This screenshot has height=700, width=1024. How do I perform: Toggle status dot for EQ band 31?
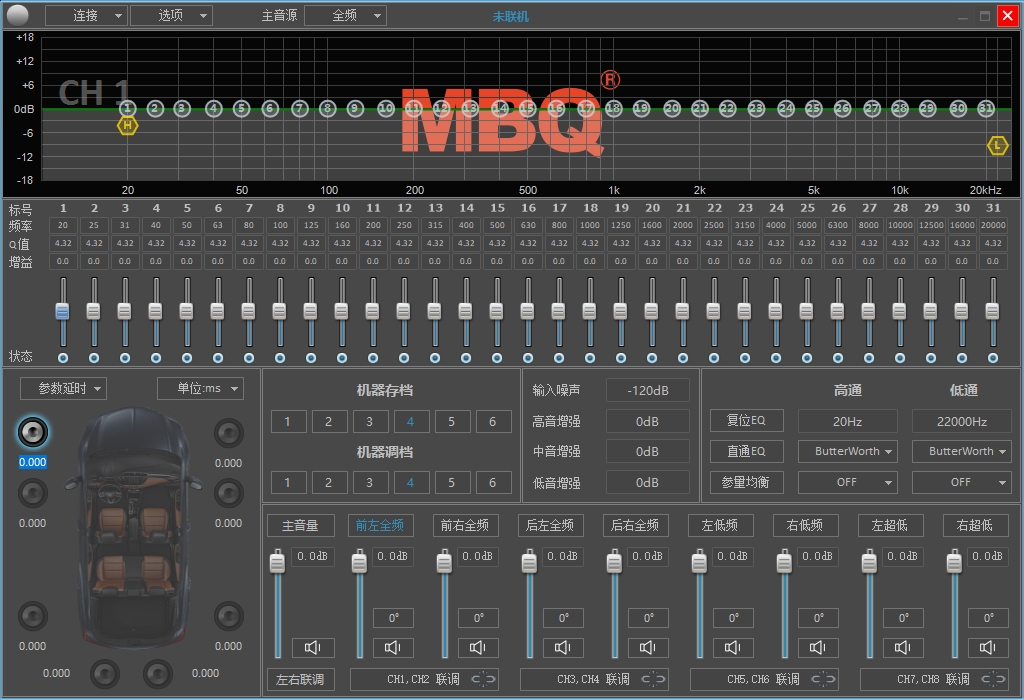pyautogui.click(x=993, y=358)
